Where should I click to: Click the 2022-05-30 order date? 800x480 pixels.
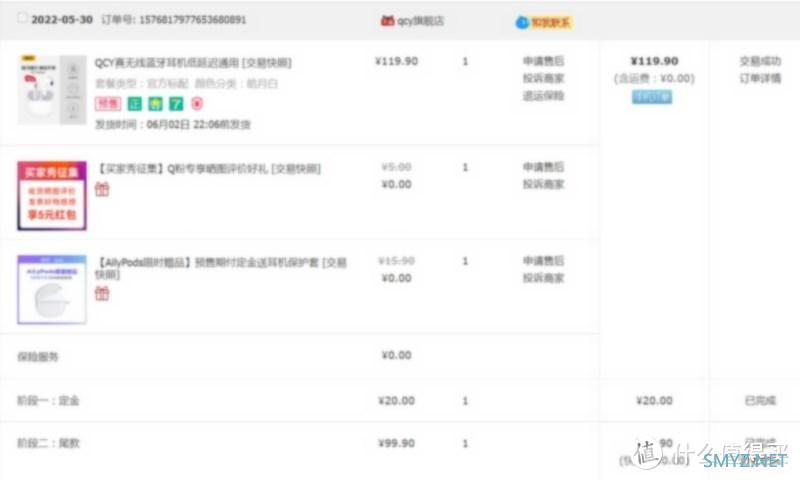click(x=62, y=20)
